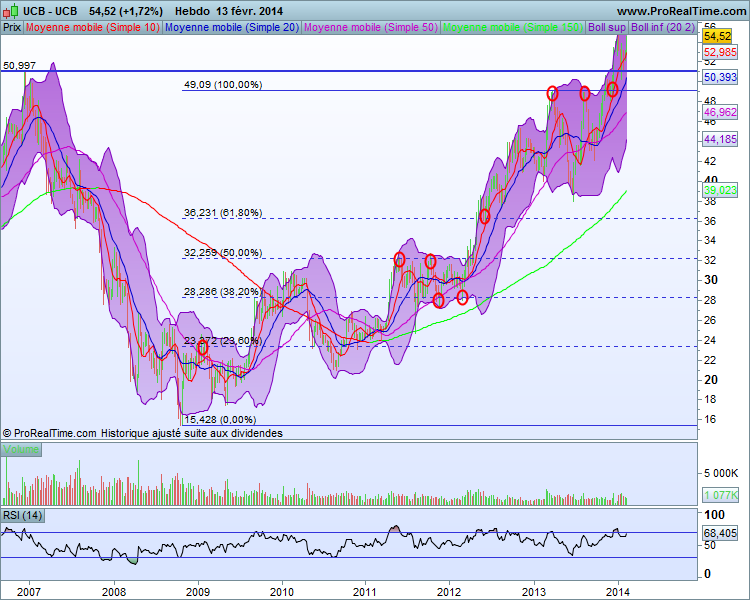This screenshot has height=600, width=750.
Task: Click the 2010 year label on time axis
Action: coord(282,592)
